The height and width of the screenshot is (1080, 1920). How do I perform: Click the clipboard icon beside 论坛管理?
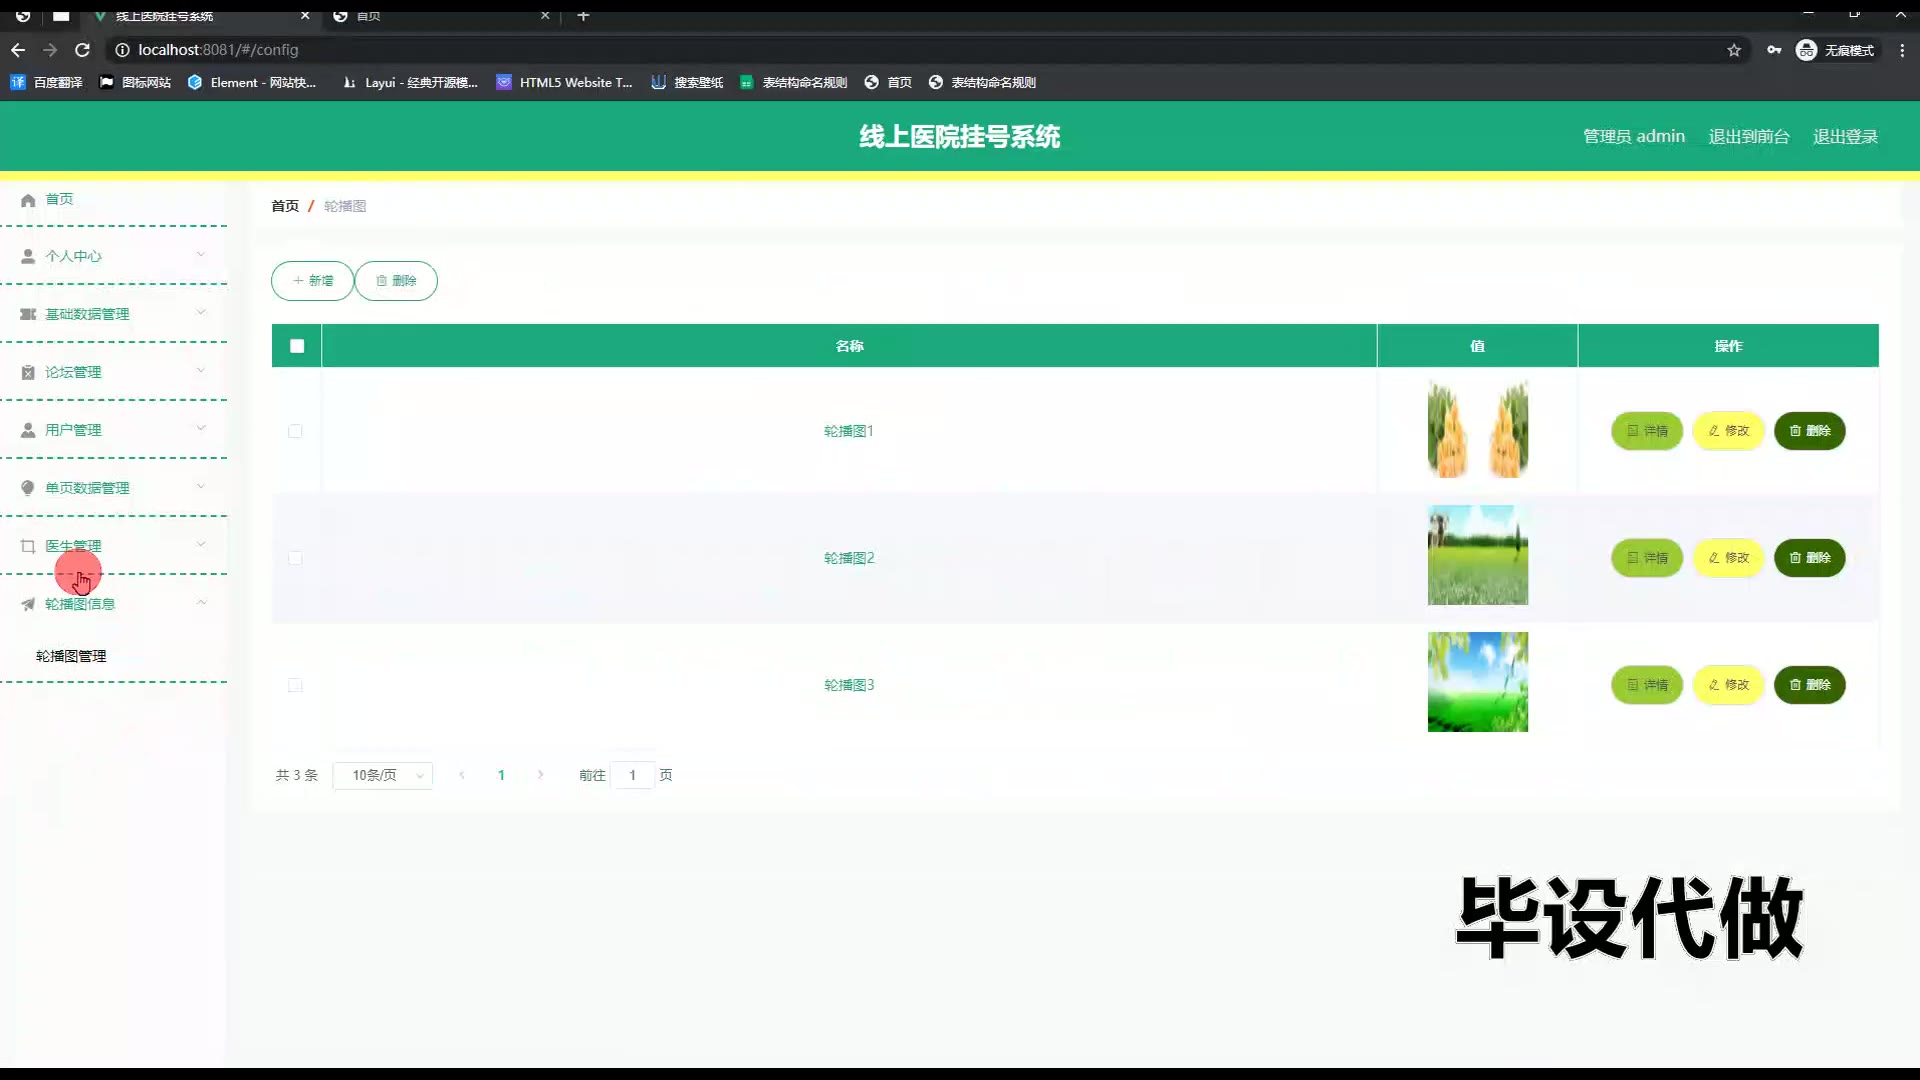coord(28,373)
